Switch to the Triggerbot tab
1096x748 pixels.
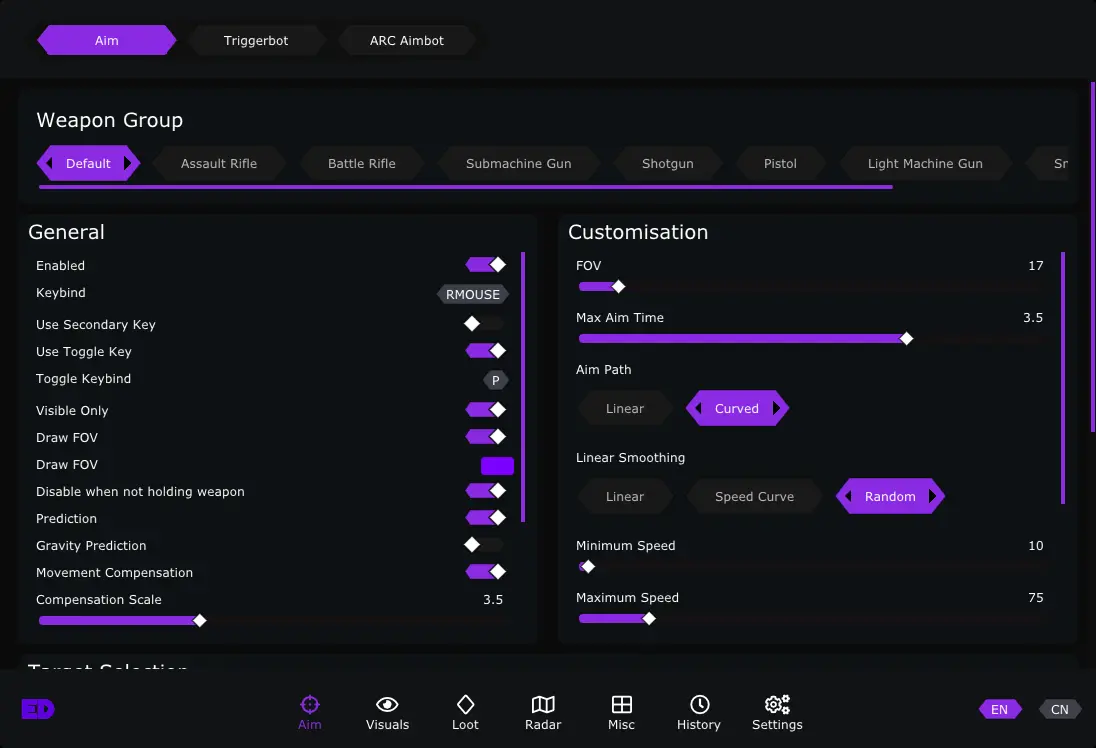pos(256,41)
